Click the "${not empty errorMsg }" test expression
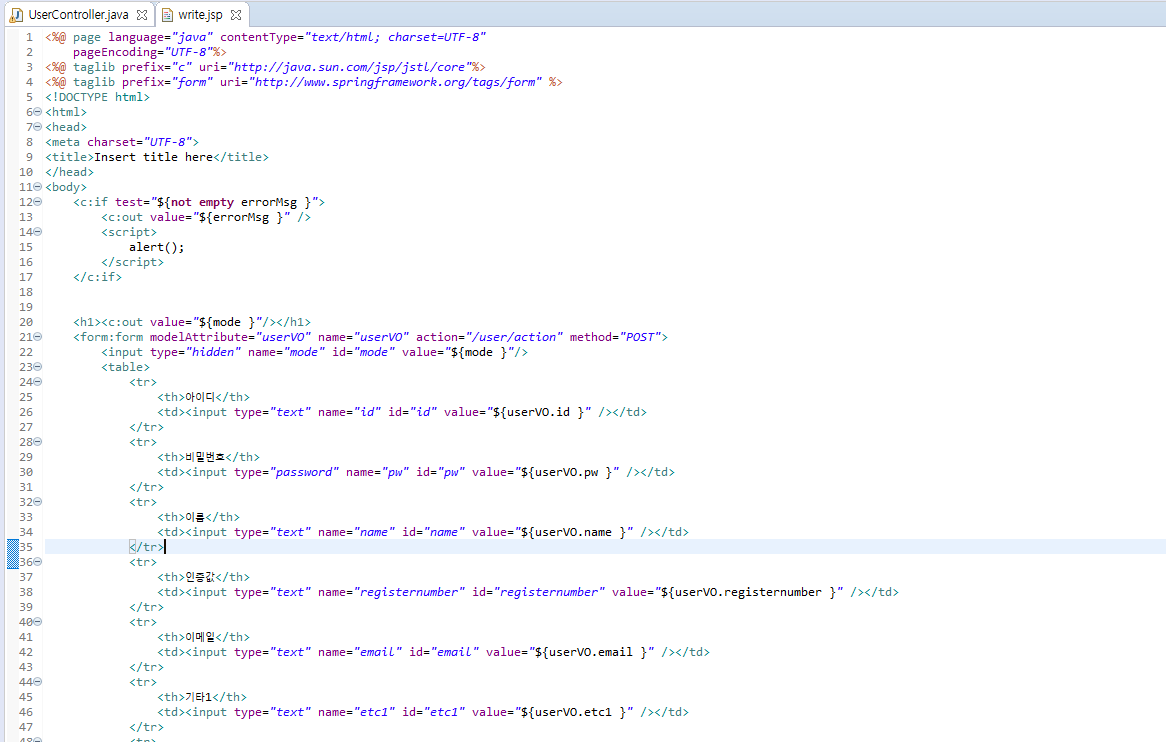This screenshot has height=742, width=1166. 234,202
